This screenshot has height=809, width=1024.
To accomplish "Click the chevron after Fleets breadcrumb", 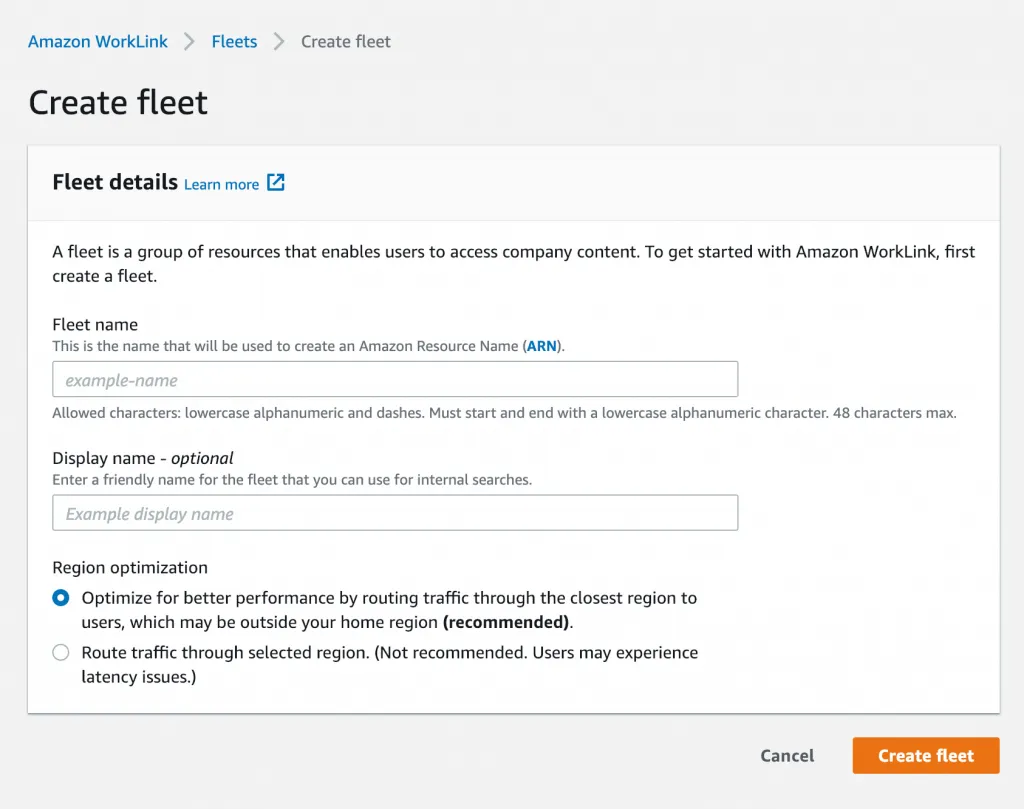I will [279, 41].
